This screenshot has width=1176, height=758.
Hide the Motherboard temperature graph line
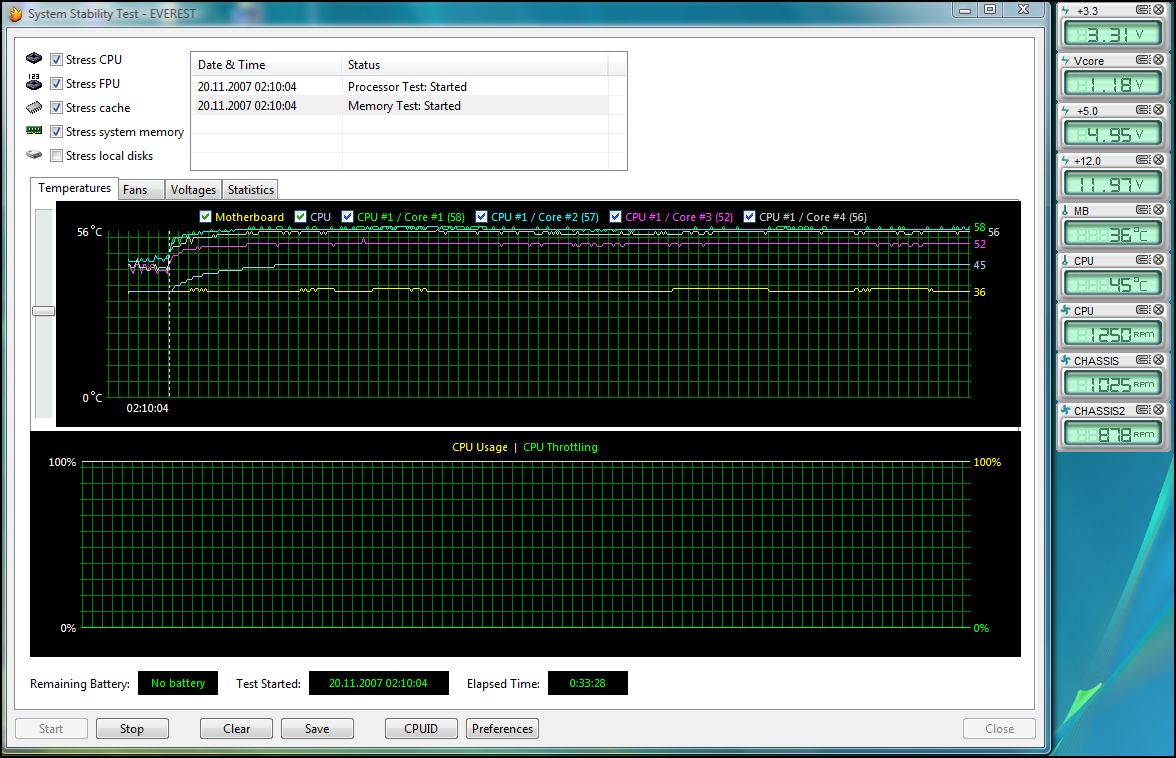click(x=206, y=217)
